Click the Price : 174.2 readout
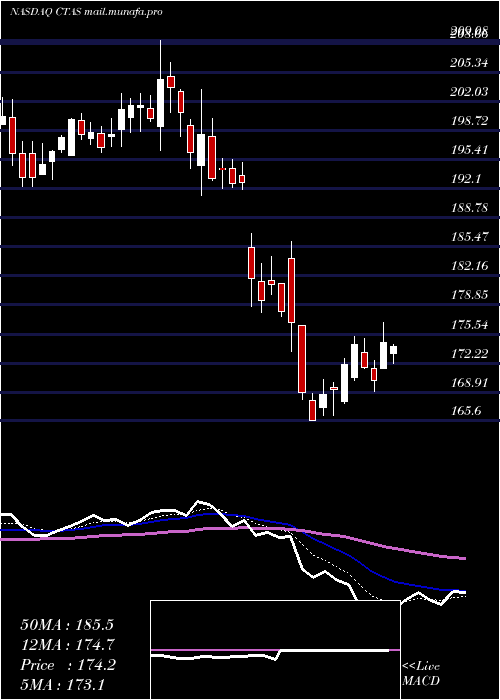This screenshot has height=700, width=500. [x=68, y=665]
